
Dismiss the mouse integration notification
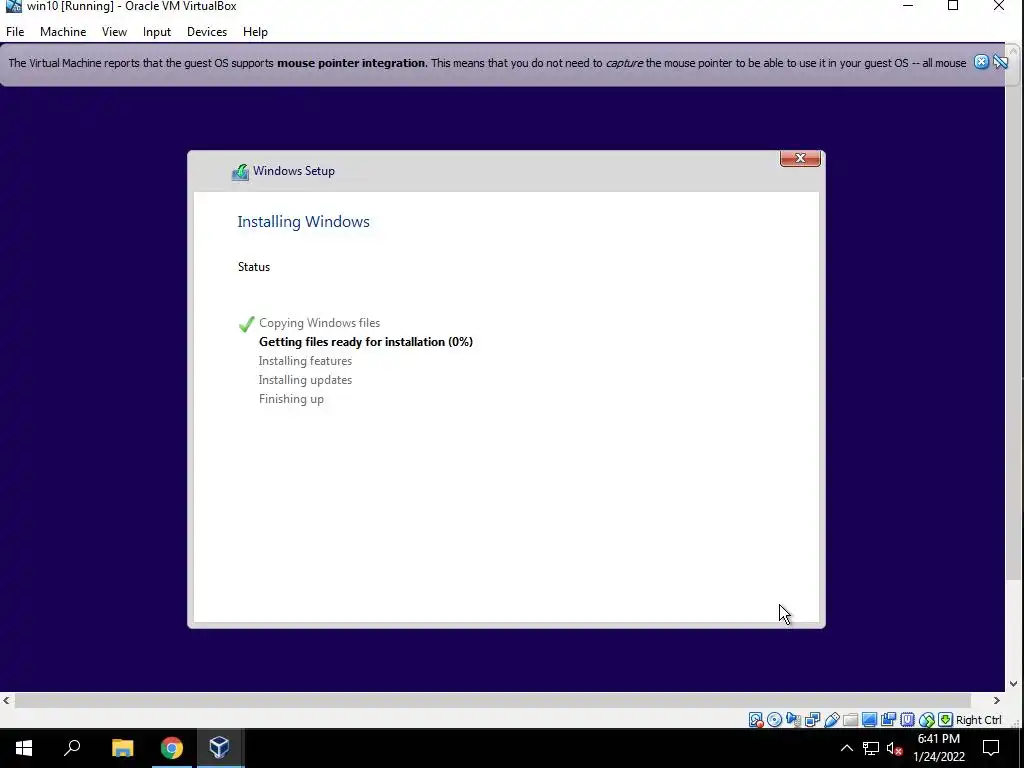[981, 62]
